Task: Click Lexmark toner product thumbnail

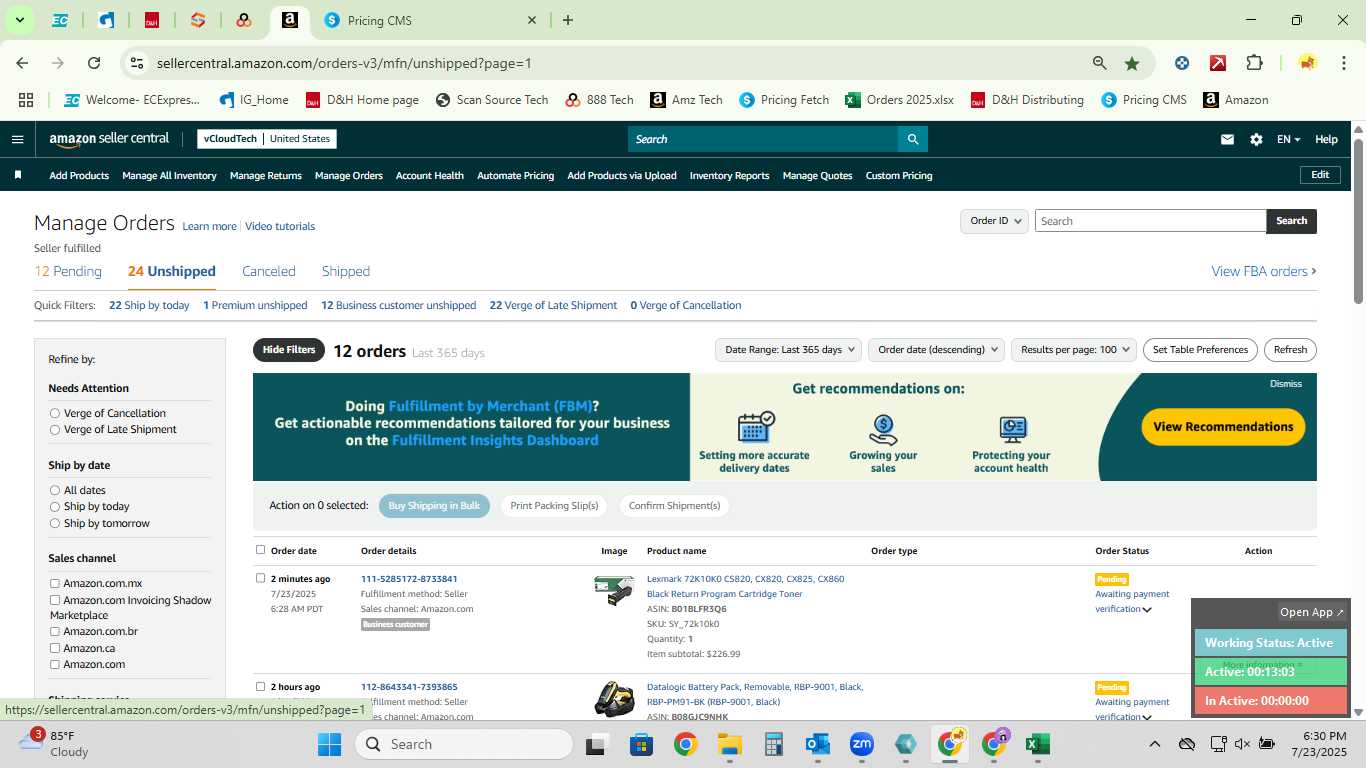Action: pos(614,590)
